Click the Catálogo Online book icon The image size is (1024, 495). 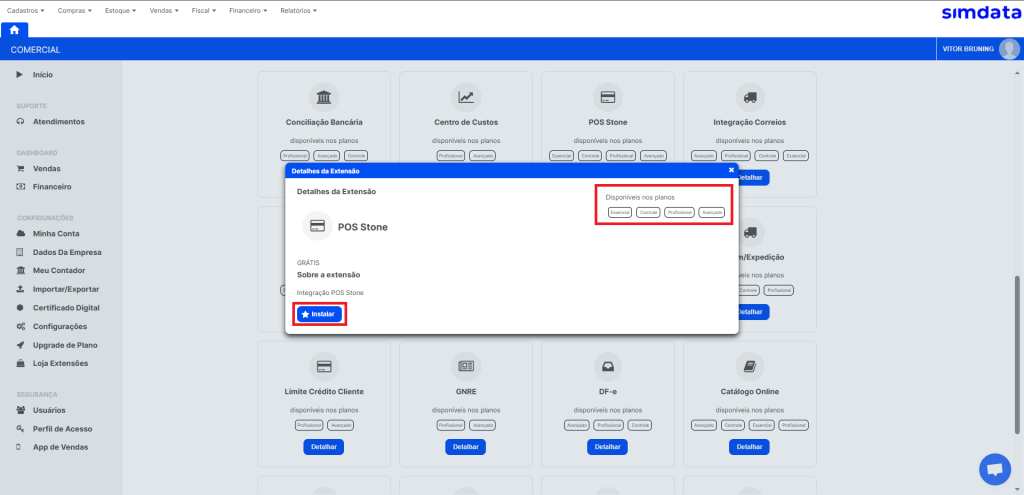(x=750, y=367)
